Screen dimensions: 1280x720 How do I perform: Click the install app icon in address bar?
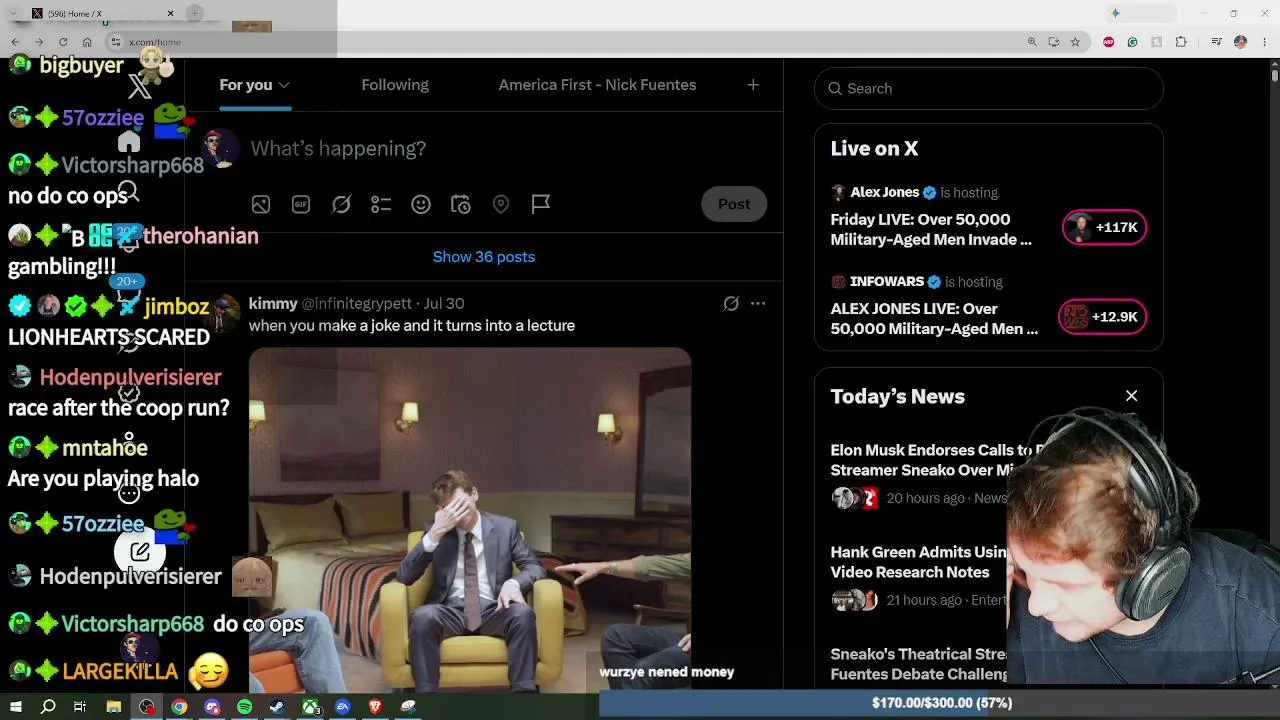[1054, 42]
